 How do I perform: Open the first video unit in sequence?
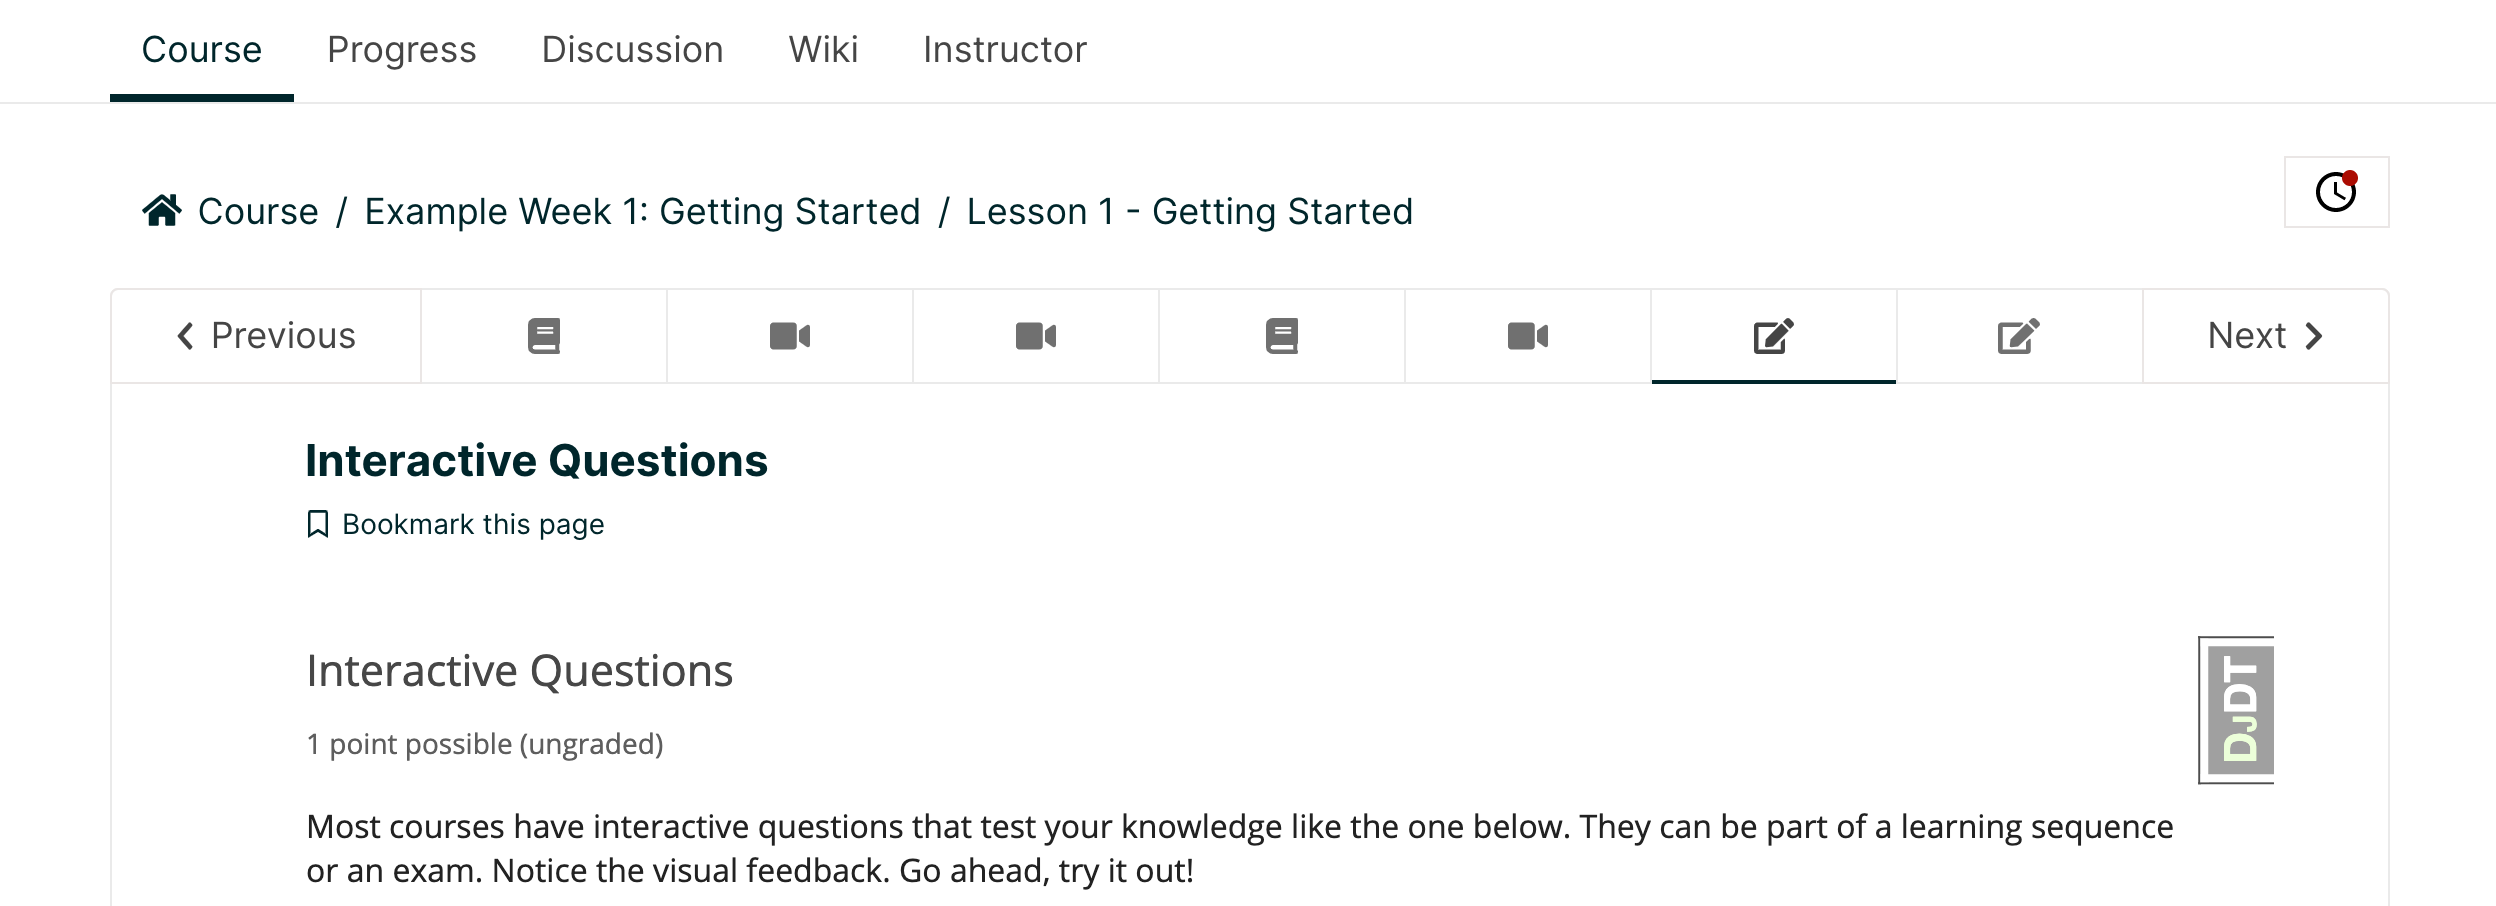(790, 336)
